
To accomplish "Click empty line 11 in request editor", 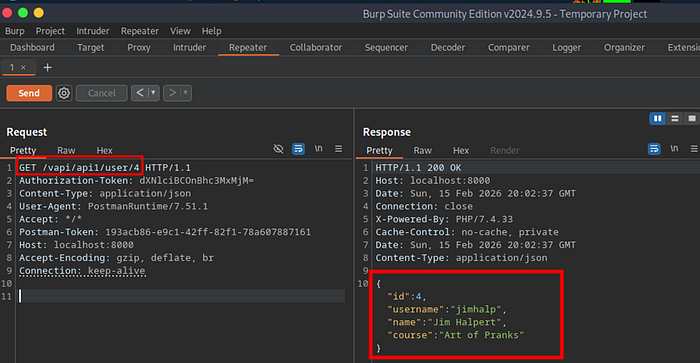I will coord(182,296).
